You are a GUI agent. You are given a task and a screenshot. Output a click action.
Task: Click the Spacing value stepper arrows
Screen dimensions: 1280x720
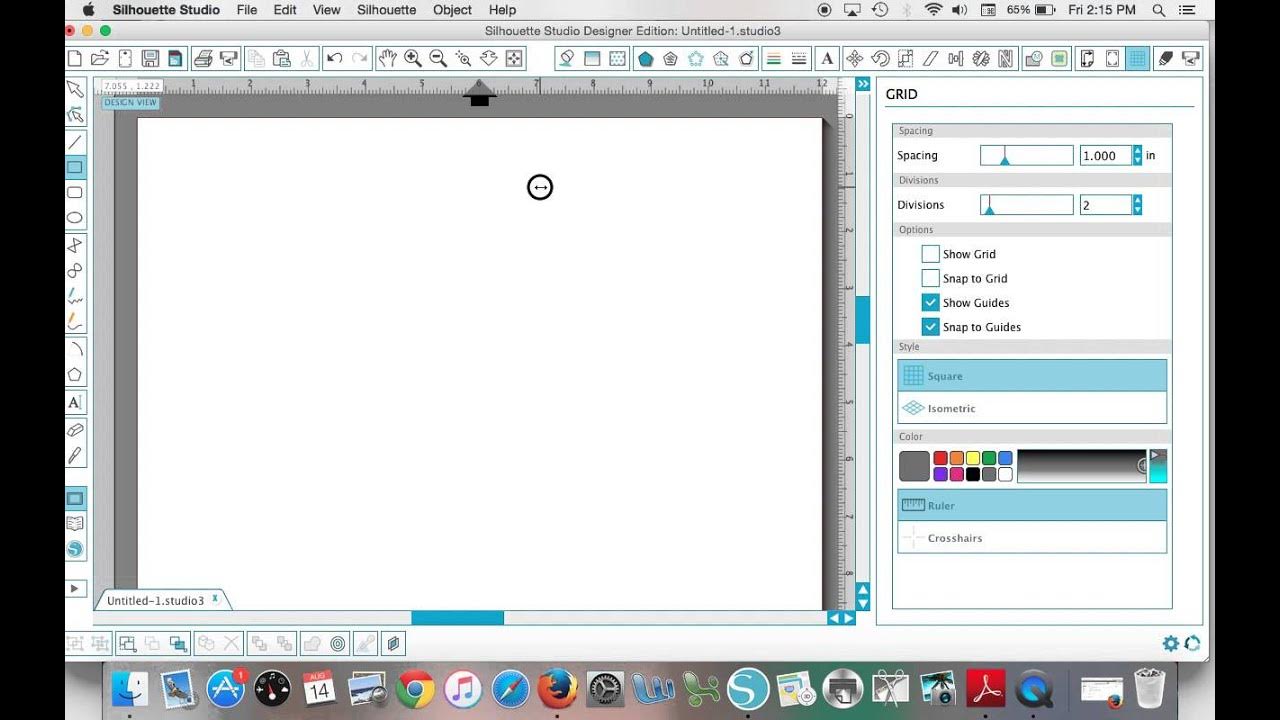(1137, 155)
